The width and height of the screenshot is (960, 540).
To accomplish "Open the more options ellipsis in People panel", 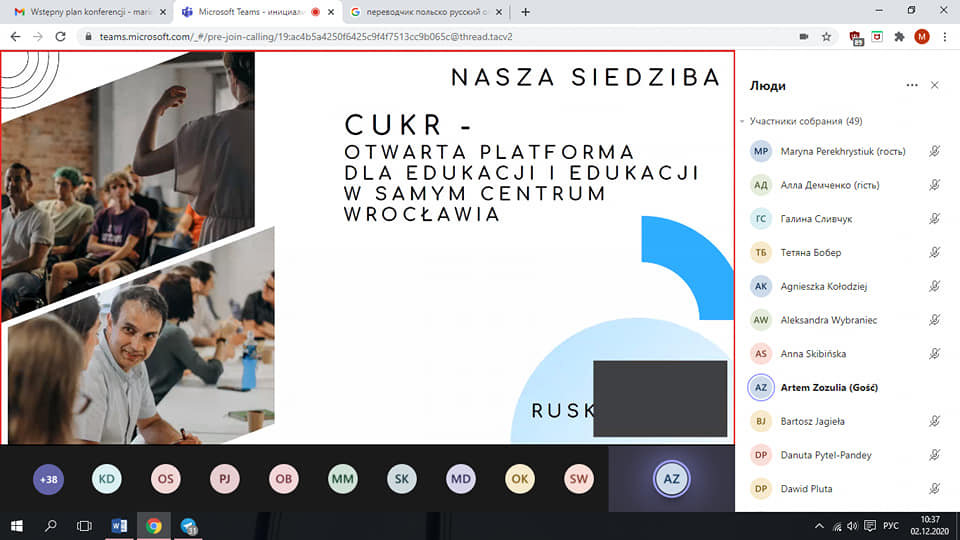I will [912, 85].
